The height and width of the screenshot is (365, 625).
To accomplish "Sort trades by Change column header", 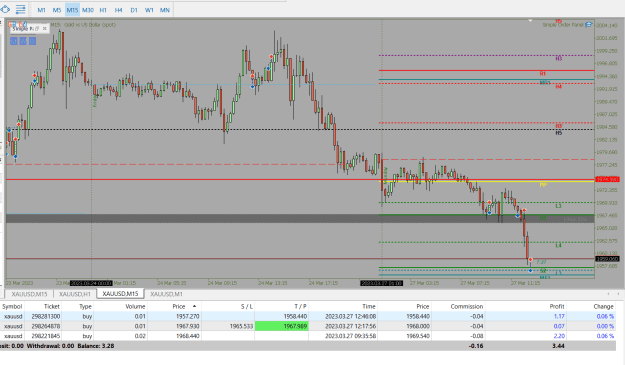I will [x=591, y=306].
